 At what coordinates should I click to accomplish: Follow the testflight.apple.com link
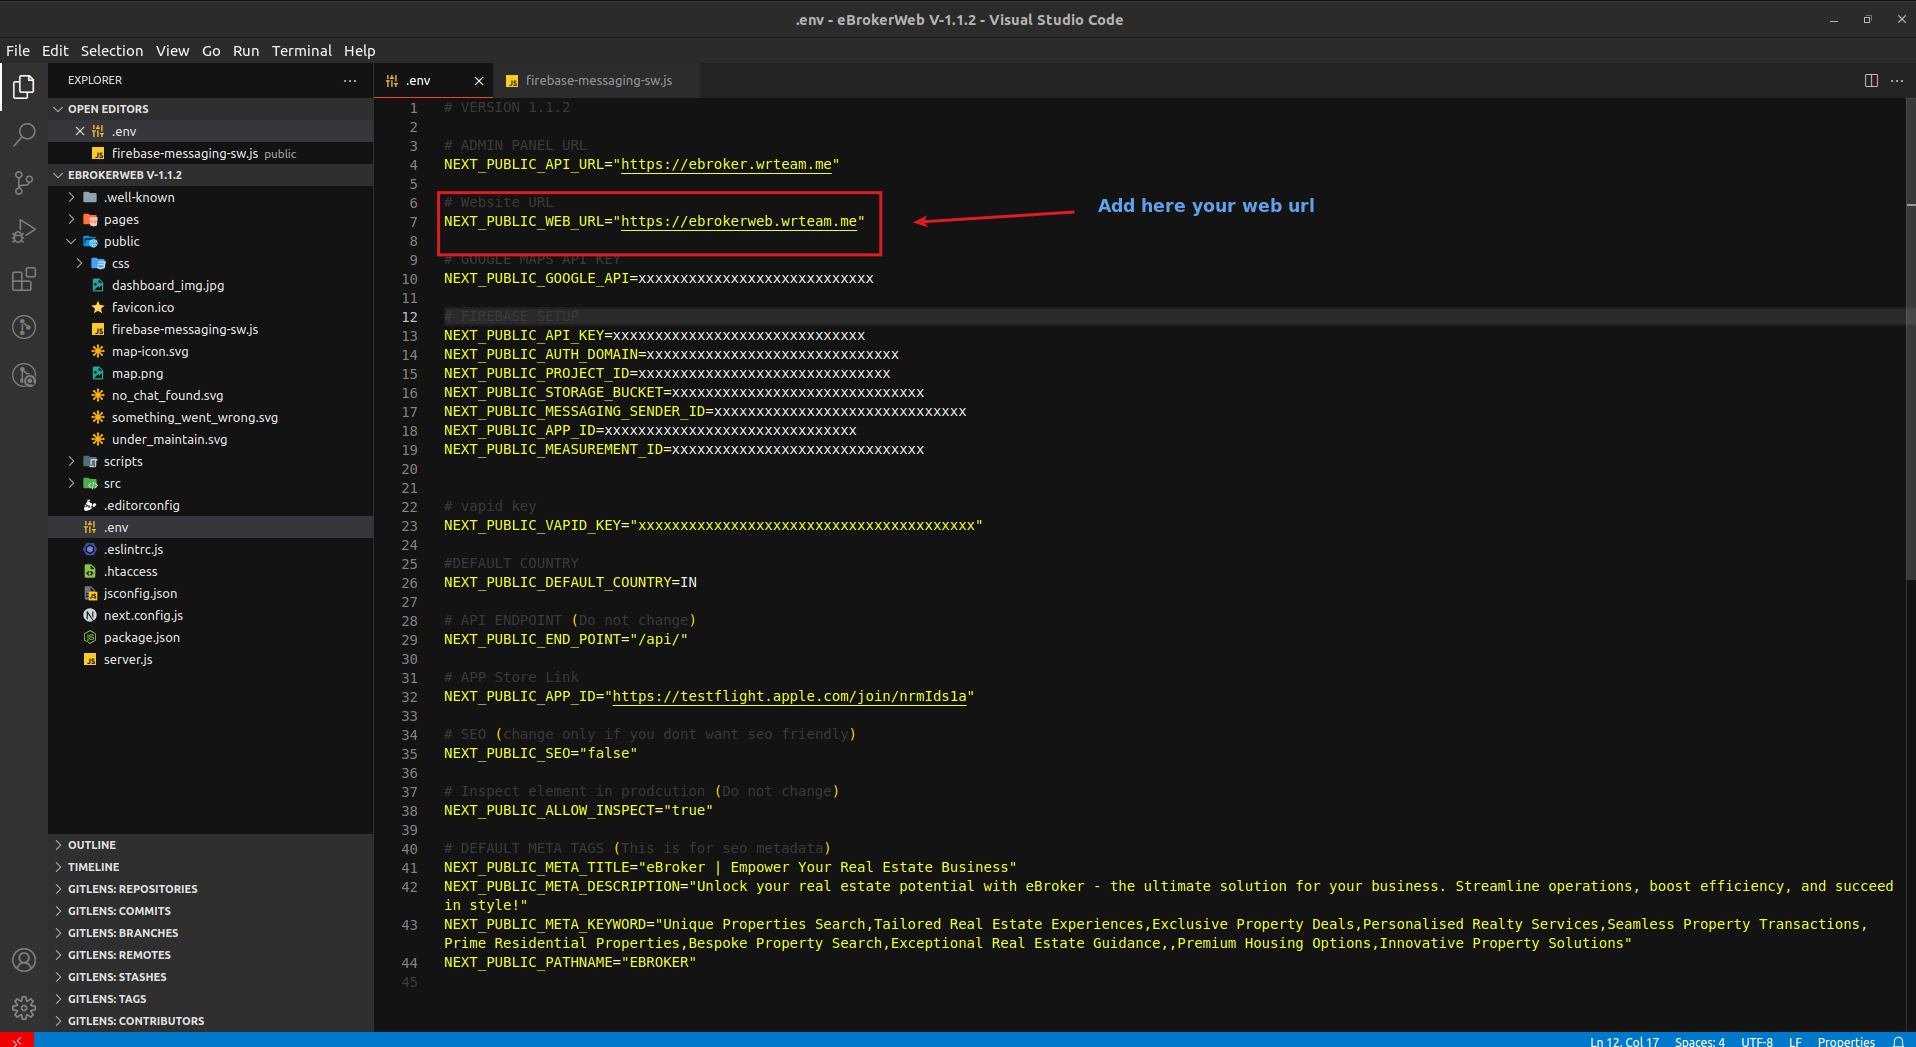pyautogui.click(x=789, y=696)
